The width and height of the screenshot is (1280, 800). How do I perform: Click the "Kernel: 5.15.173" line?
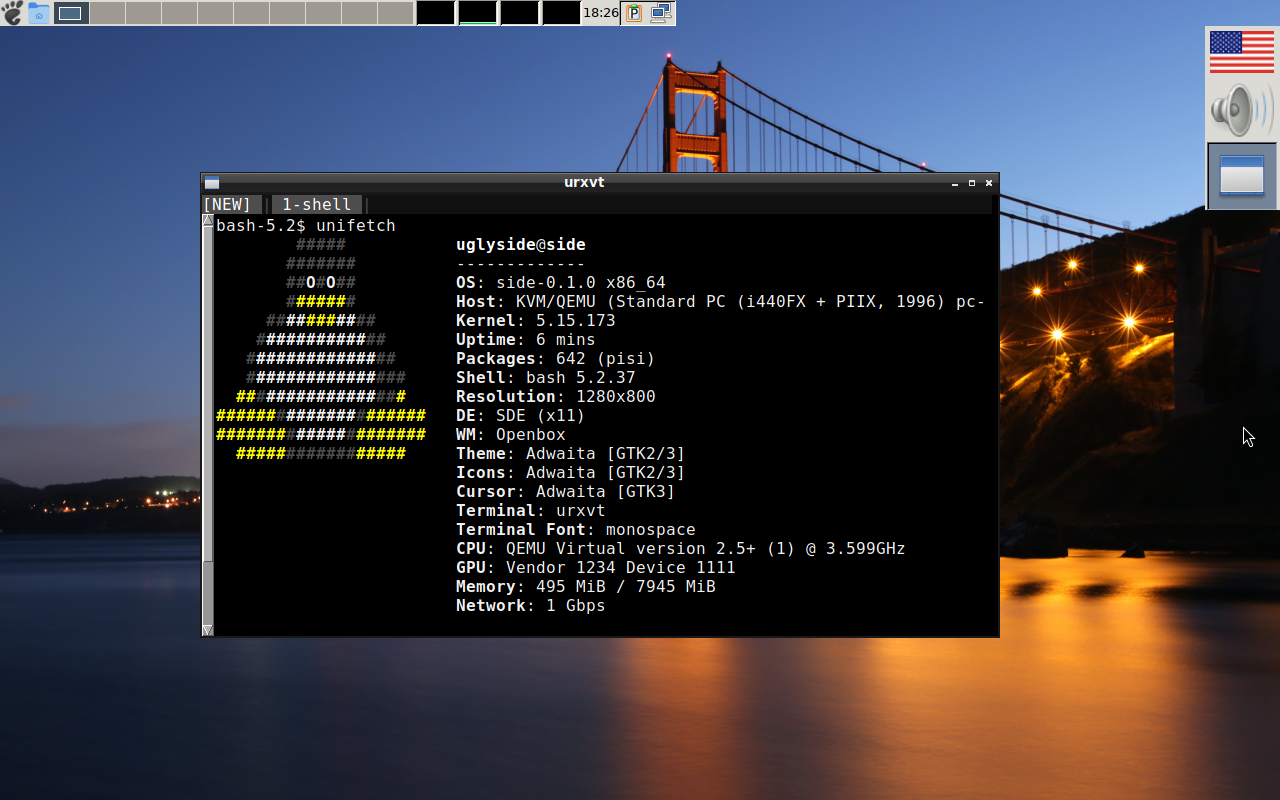[x=536, y=321]
